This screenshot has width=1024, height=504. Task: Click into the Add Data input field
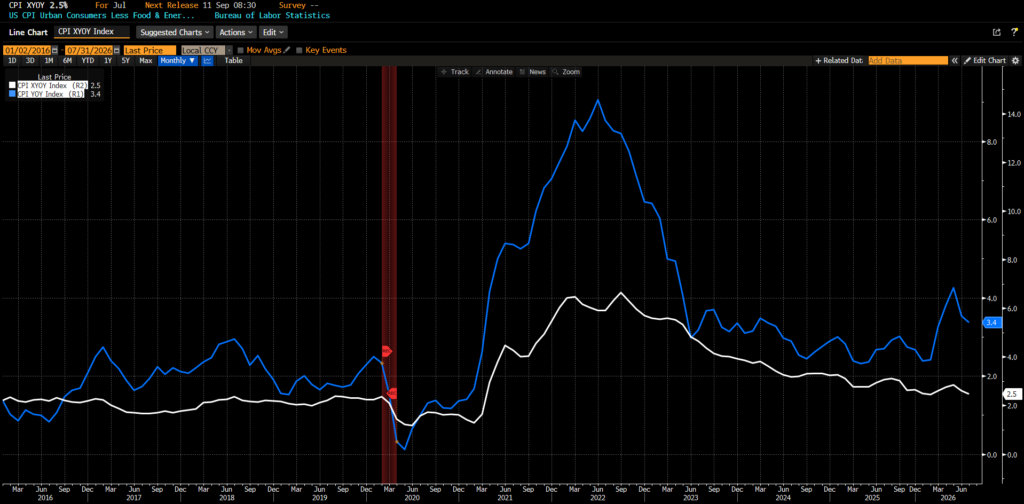[907, 61]
